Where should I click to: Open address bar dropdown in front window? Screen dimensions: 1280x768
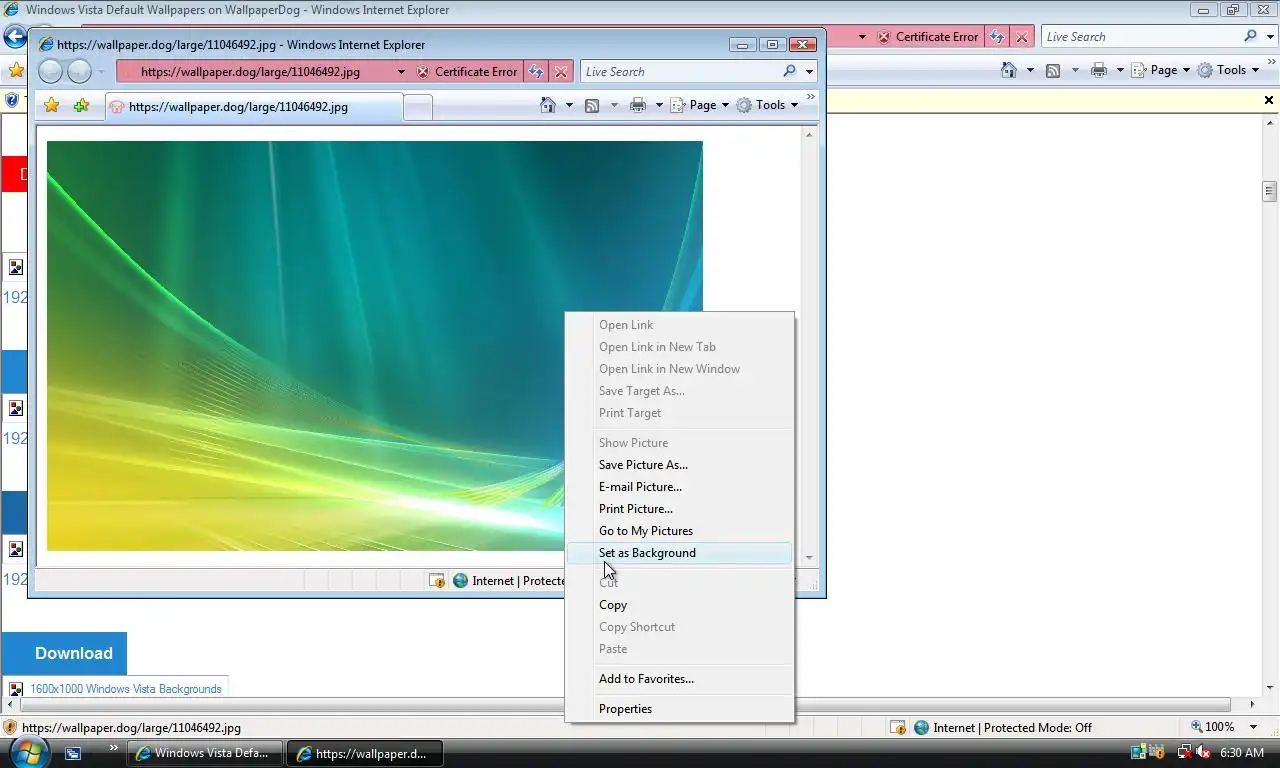coord(401,72)
